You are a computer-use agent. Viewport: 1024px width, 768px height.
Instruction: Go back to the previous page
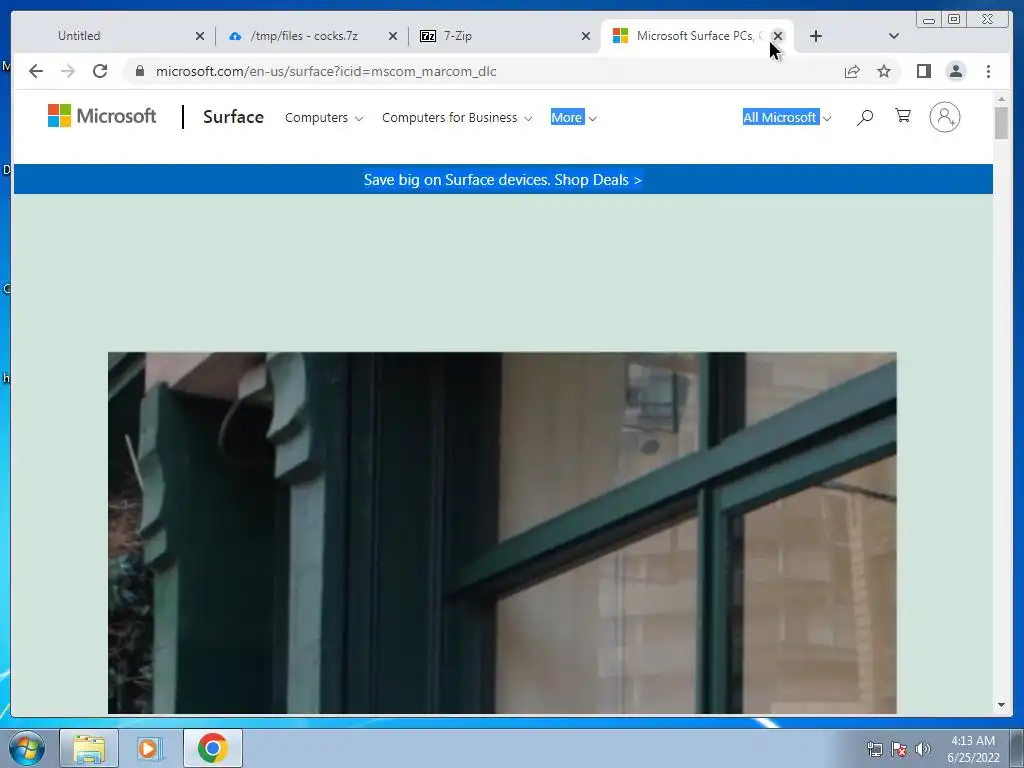pyautogui.click(x=36, y=71)
